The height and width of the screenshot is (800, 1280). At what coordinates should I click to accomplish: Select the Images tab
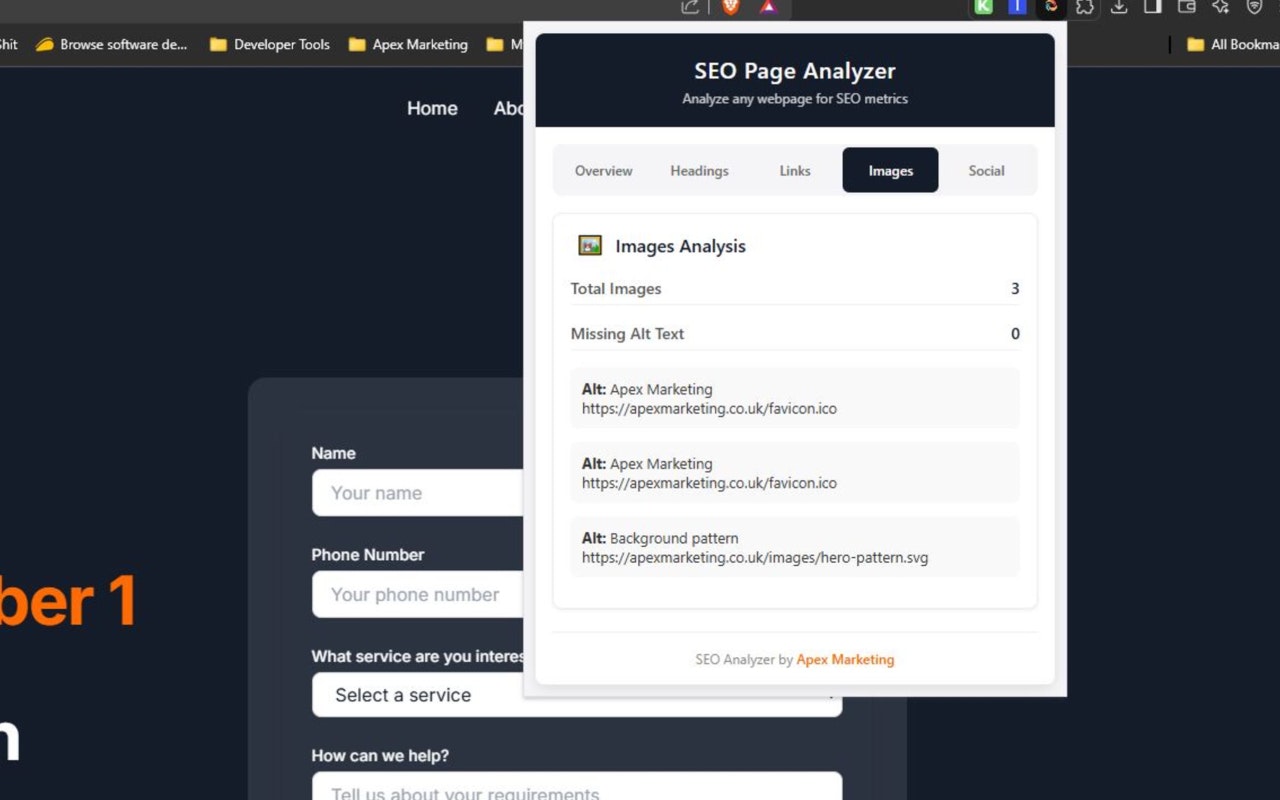891,171
